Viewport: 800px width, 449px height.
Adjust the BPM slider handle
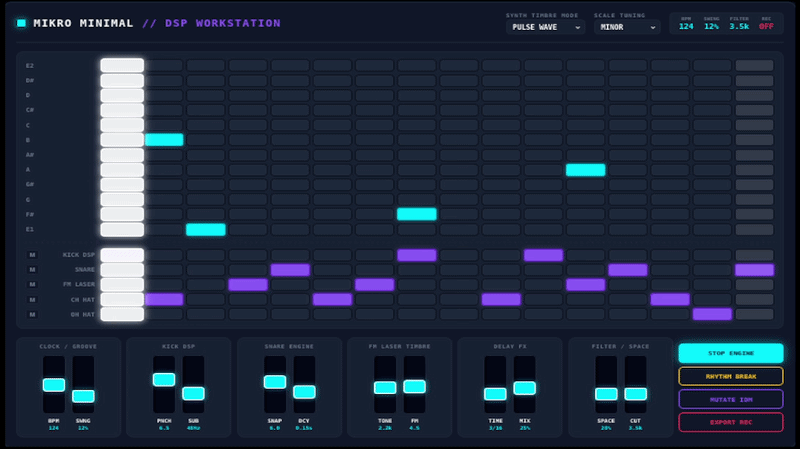tap(54, 385)
